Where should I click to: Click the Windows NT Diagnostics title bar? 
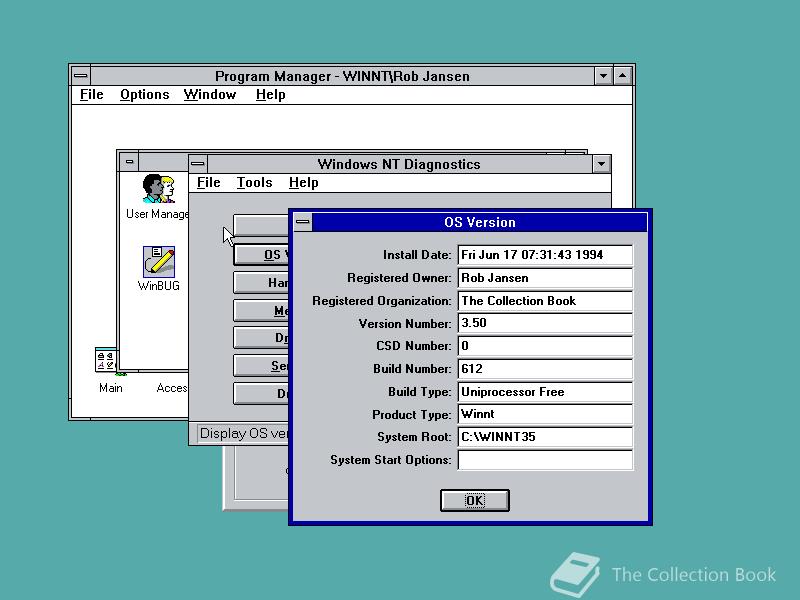click(399, 164)
